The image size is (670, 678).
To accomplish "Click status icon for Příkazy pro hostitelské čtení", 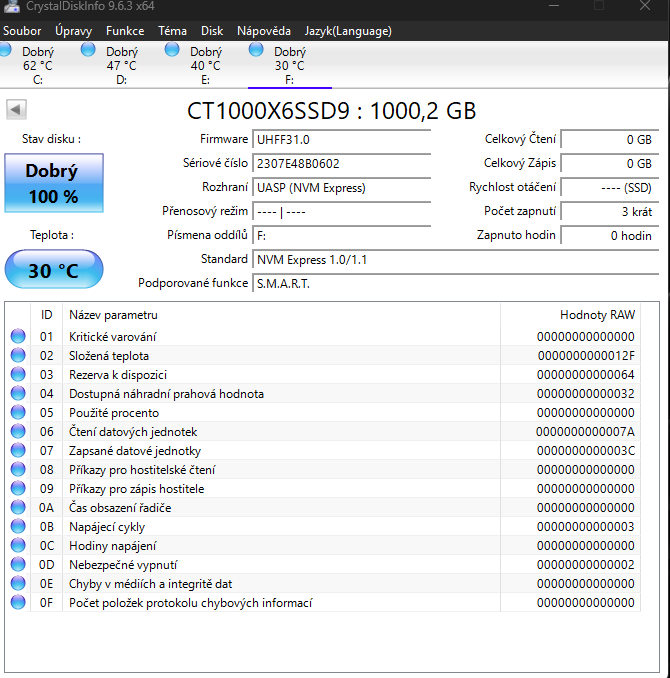I will [x=18, y=469].
